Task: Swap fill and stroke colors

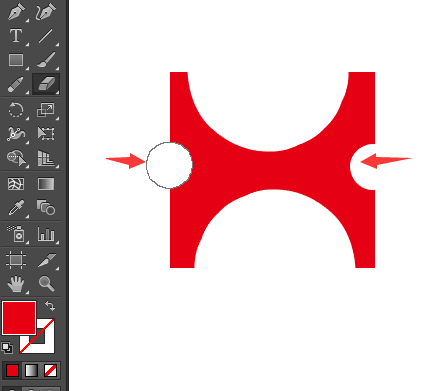Action: click(x=50, y=305)
